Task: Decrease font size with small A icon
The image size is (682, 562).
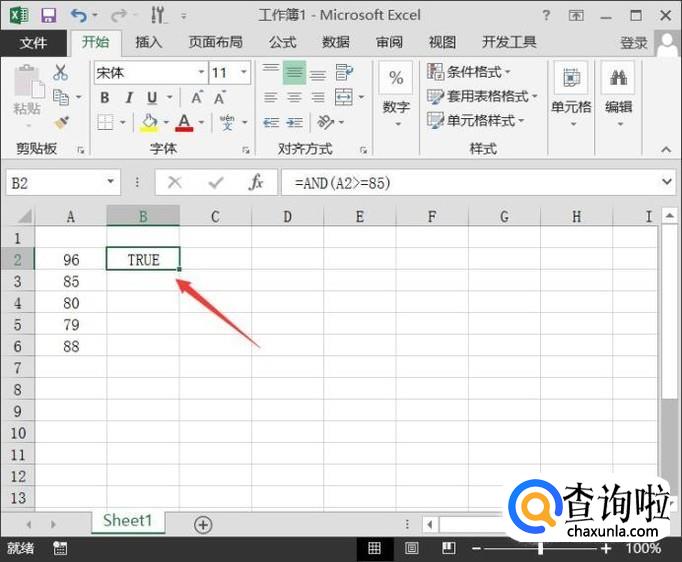Action: coord(219,97)
